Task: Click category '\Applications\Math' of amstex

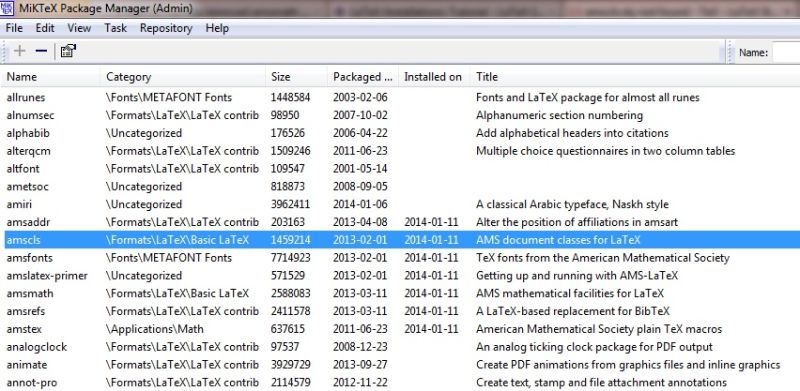Action: (x=155, y=329)
